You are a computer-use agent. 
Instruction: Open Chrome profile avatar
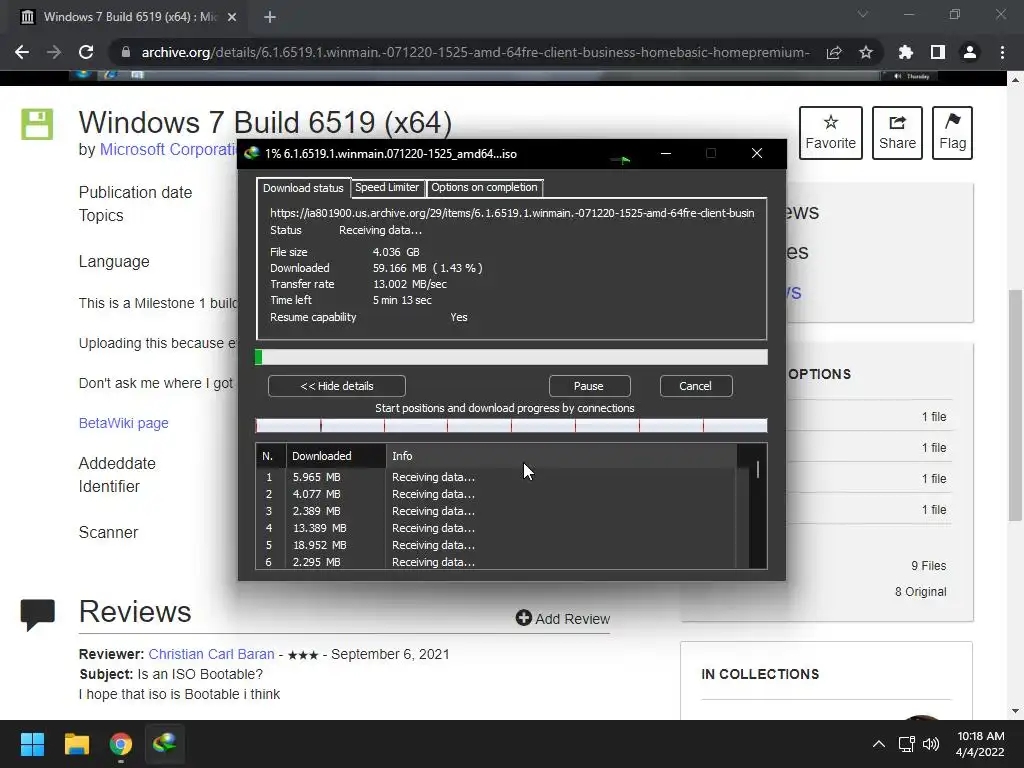970,52
